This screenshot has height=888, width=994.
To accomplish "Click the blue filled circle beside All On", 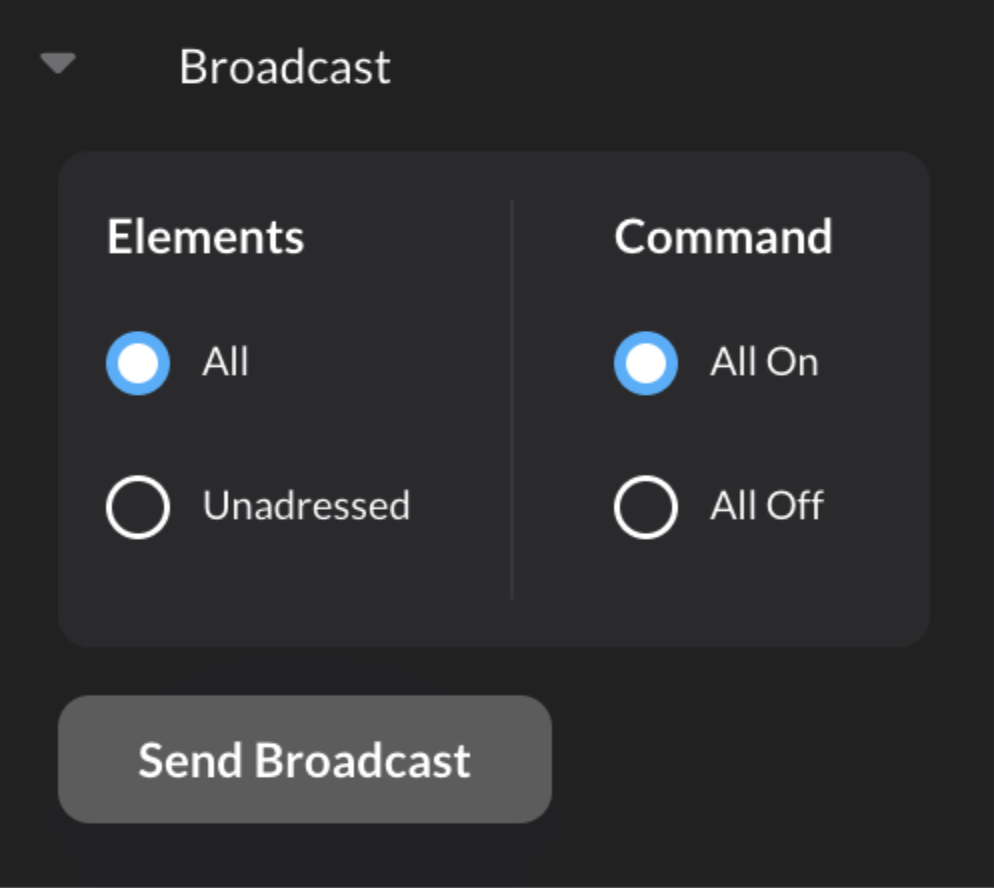I will point(645,362).
